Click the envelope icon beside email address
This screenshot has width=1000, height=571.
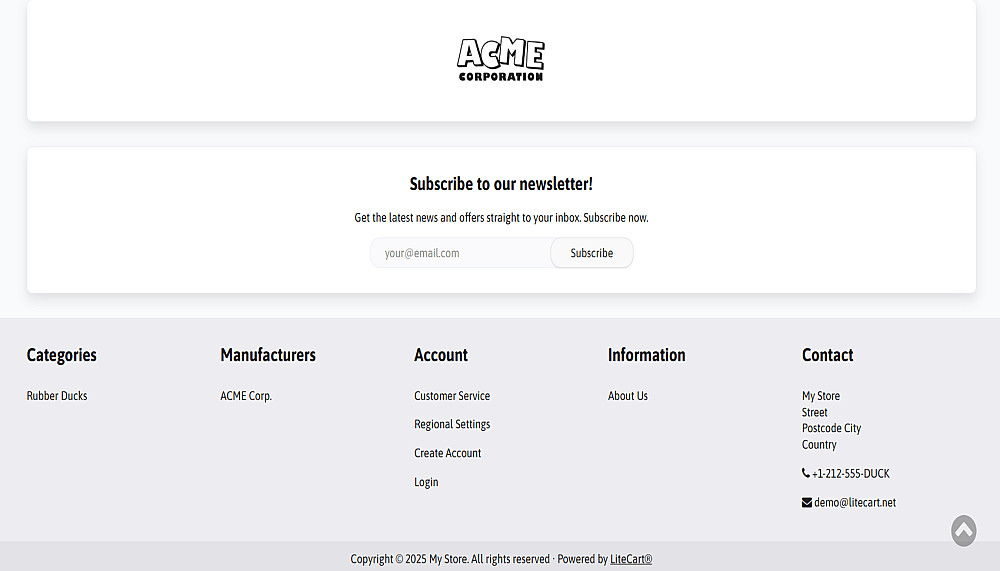[807, 503]
